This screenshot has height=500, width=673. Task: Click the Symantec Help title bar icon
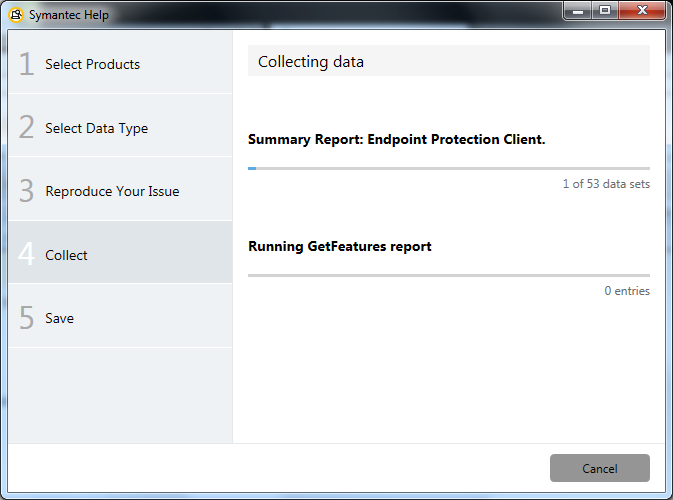point(16,15)
